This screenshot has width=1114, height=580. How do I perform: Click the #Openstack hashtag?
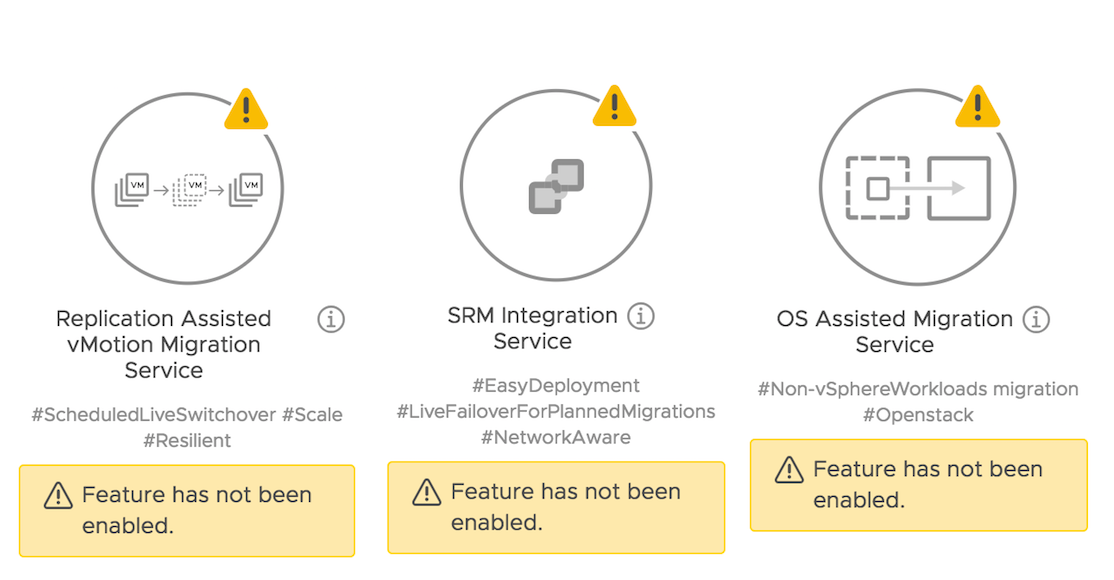pyautogui.click(x=918, y=414)
